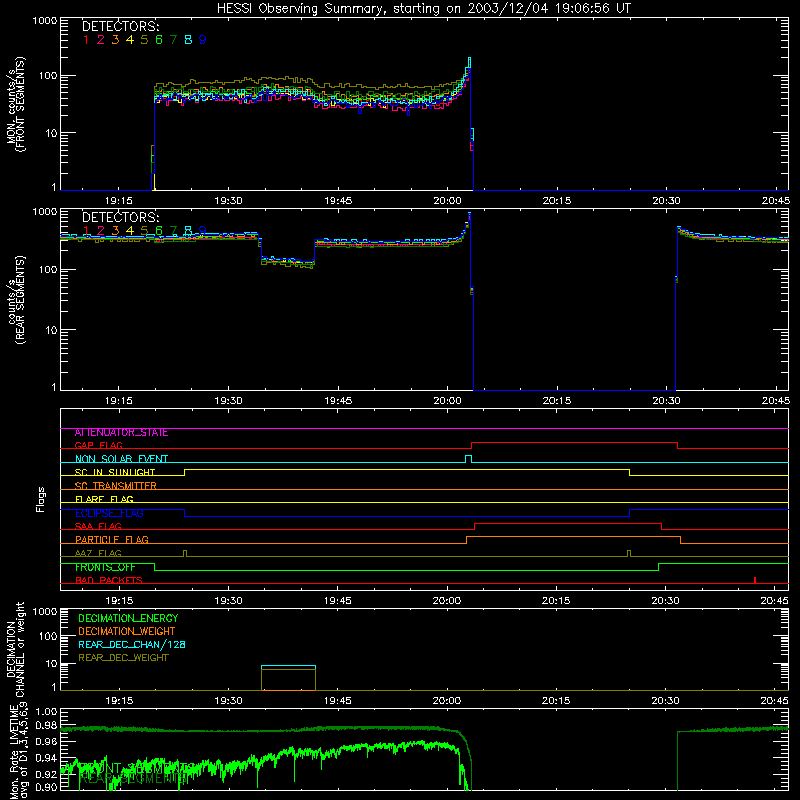The image size is (800, 800).
Task: Click the rear segments count drop near 19:38
Action: [x=288, y=261]
